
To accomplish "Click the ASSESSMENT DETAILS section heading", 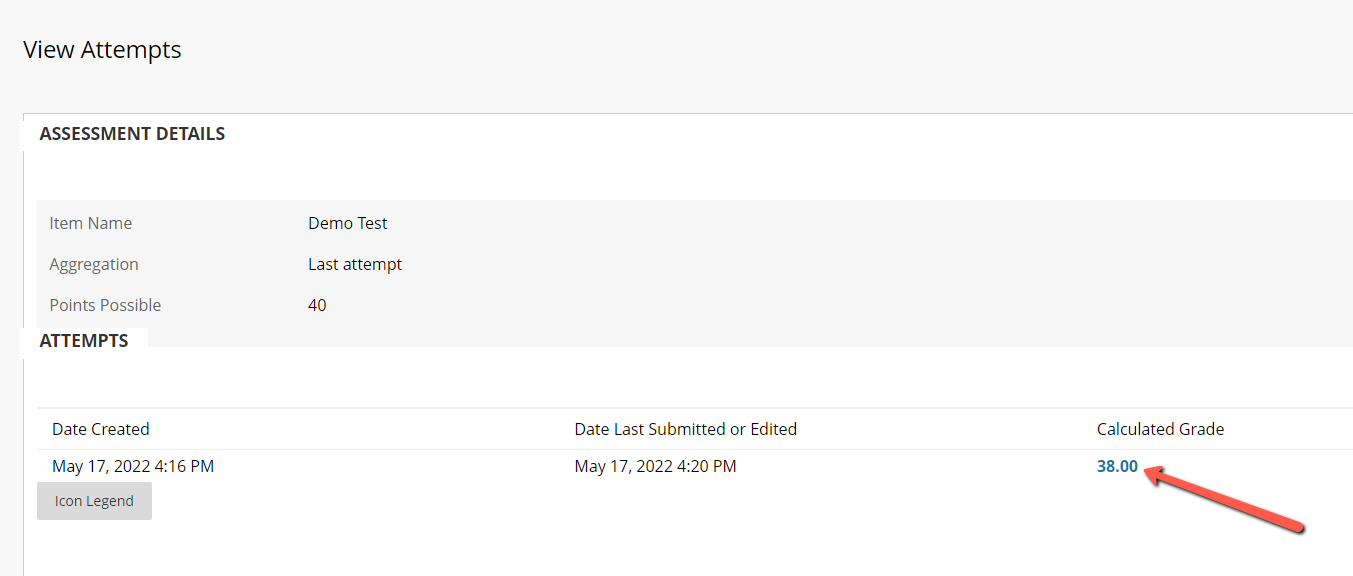I will 132,134.
